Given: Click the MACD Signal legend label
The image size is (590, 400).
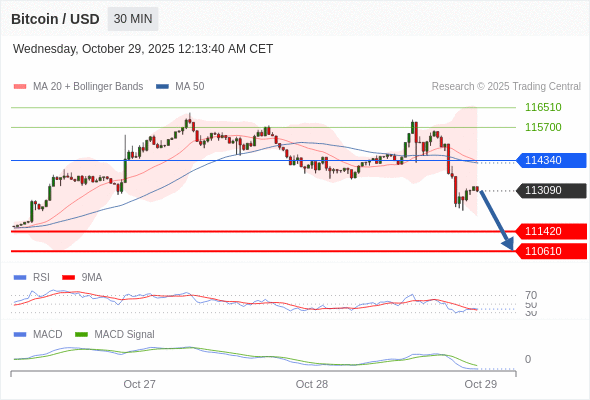Looking at the screenshot, I should (124, 335).
